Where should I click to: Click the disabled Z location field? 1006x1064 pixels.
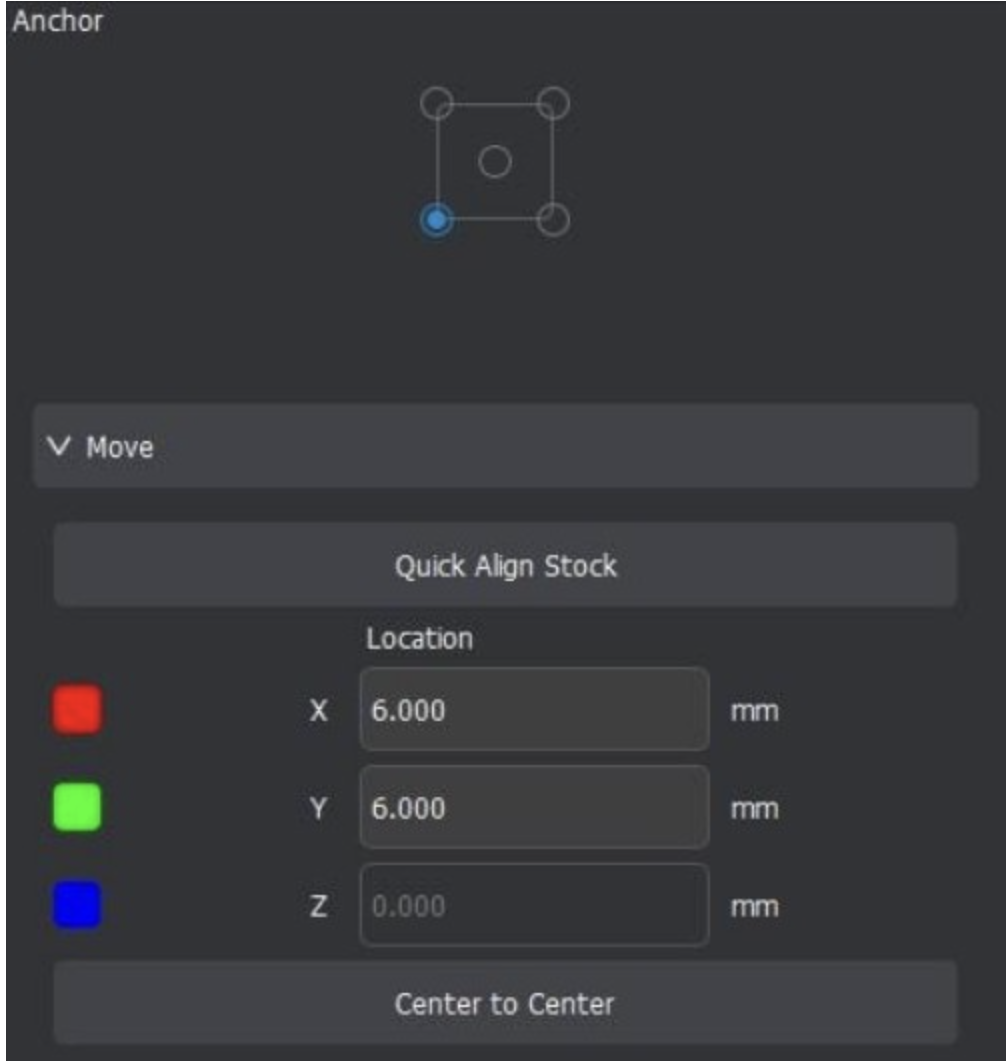tap(535, 905)
